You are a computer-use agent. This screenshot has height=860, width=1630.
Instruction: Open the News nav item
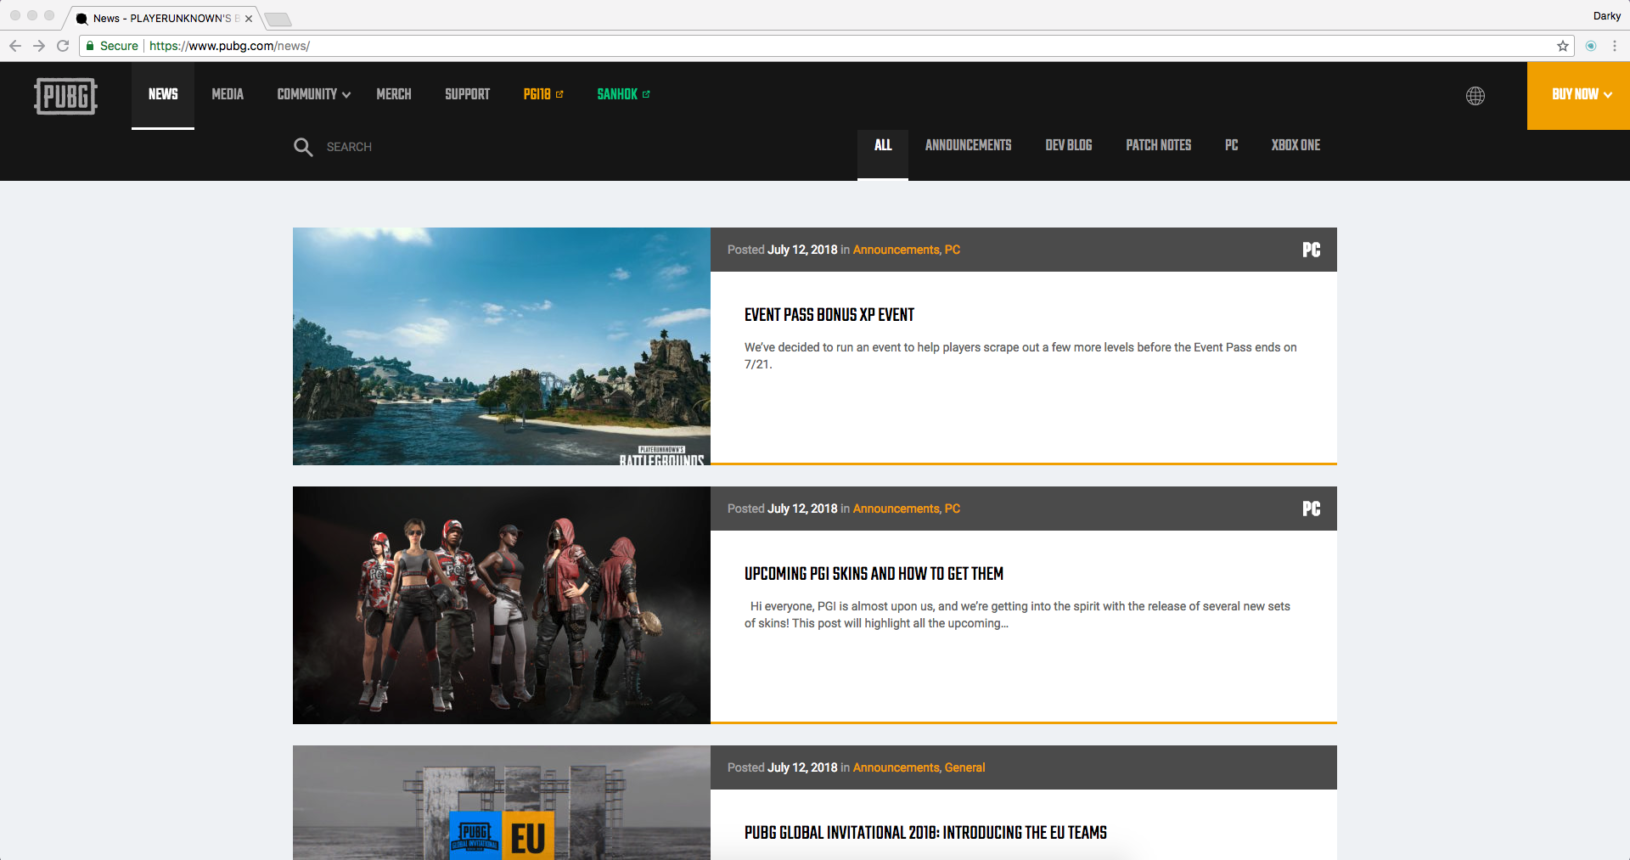[x=163, y=94]
